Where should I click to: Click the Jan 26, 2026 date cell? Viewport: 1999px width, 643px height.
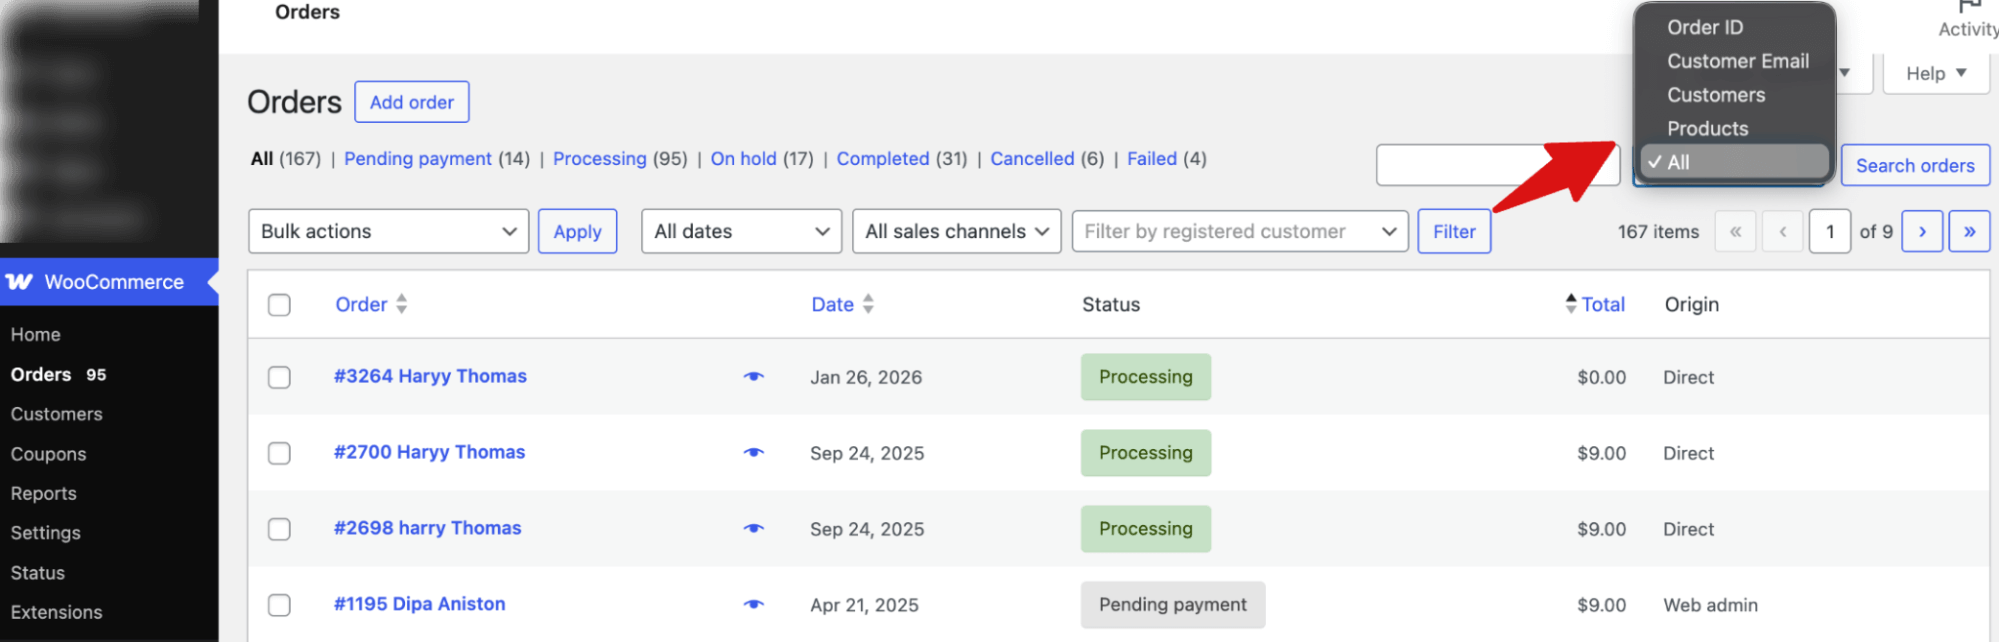pos(866,377)
